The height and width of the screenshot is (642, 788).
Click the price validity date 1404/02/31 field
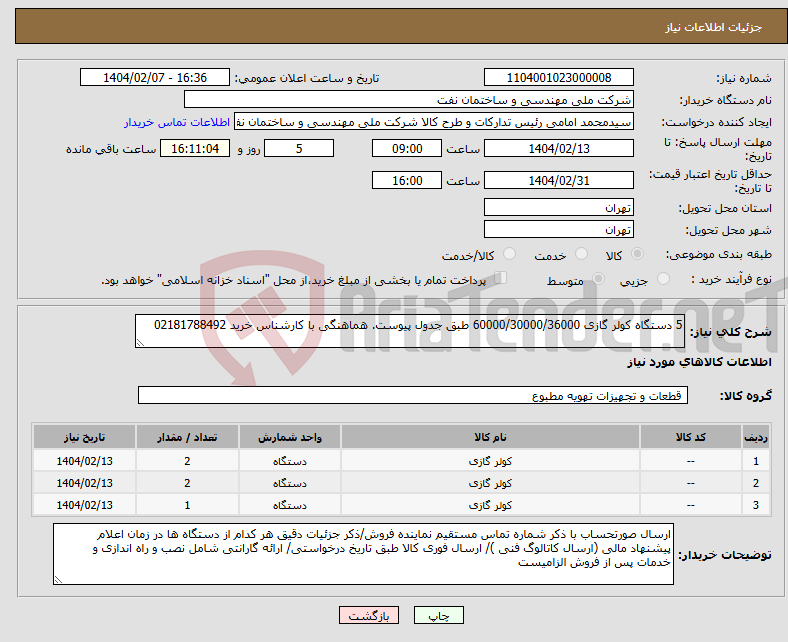pos(559,180)
